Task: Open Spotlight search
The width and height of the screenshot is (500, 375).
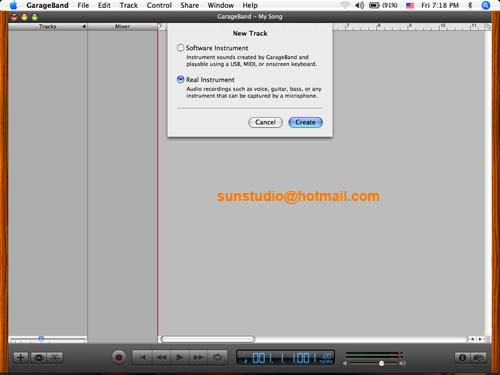Action: click(486, 5)
